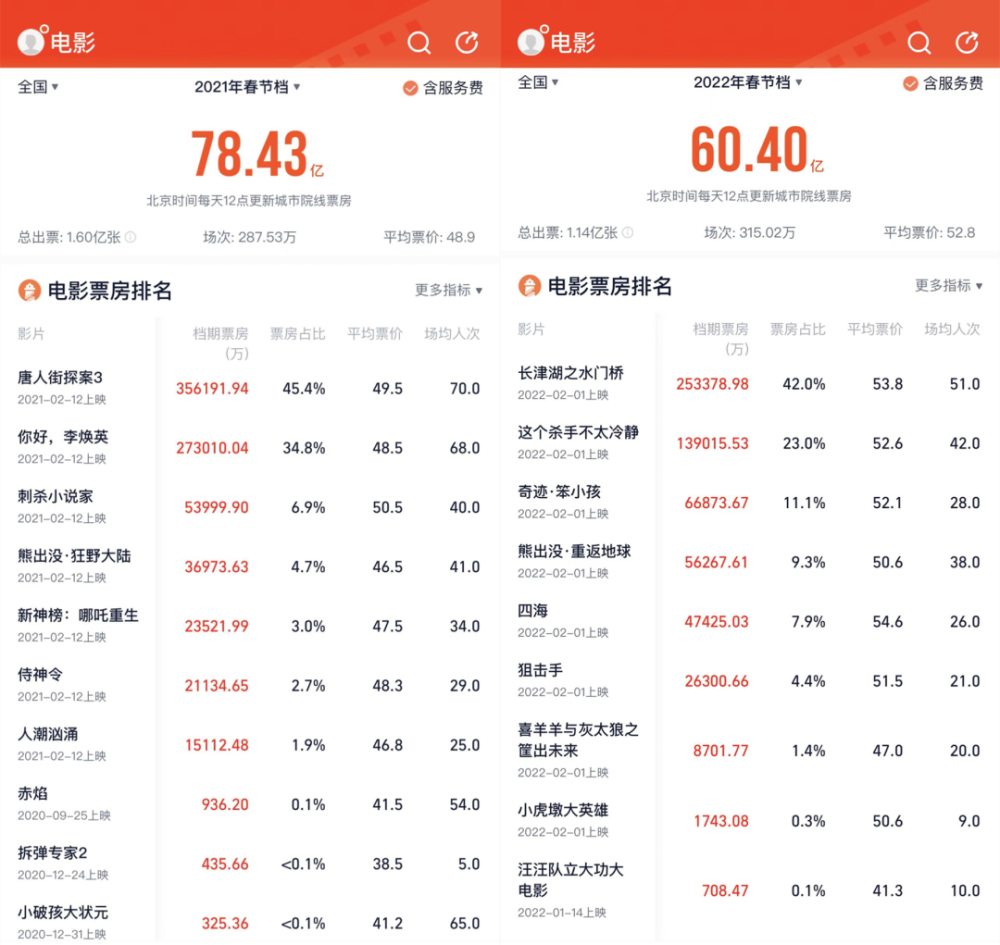Click 票房占比 column header in 2022 panel

(798, 330)
